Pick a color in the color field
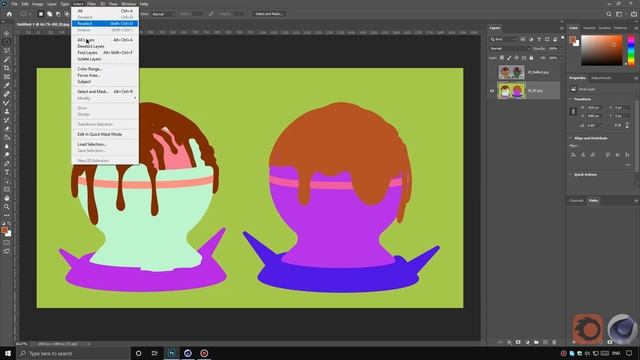The width and height of the screenshot is (640, 360). click(602, 50)
